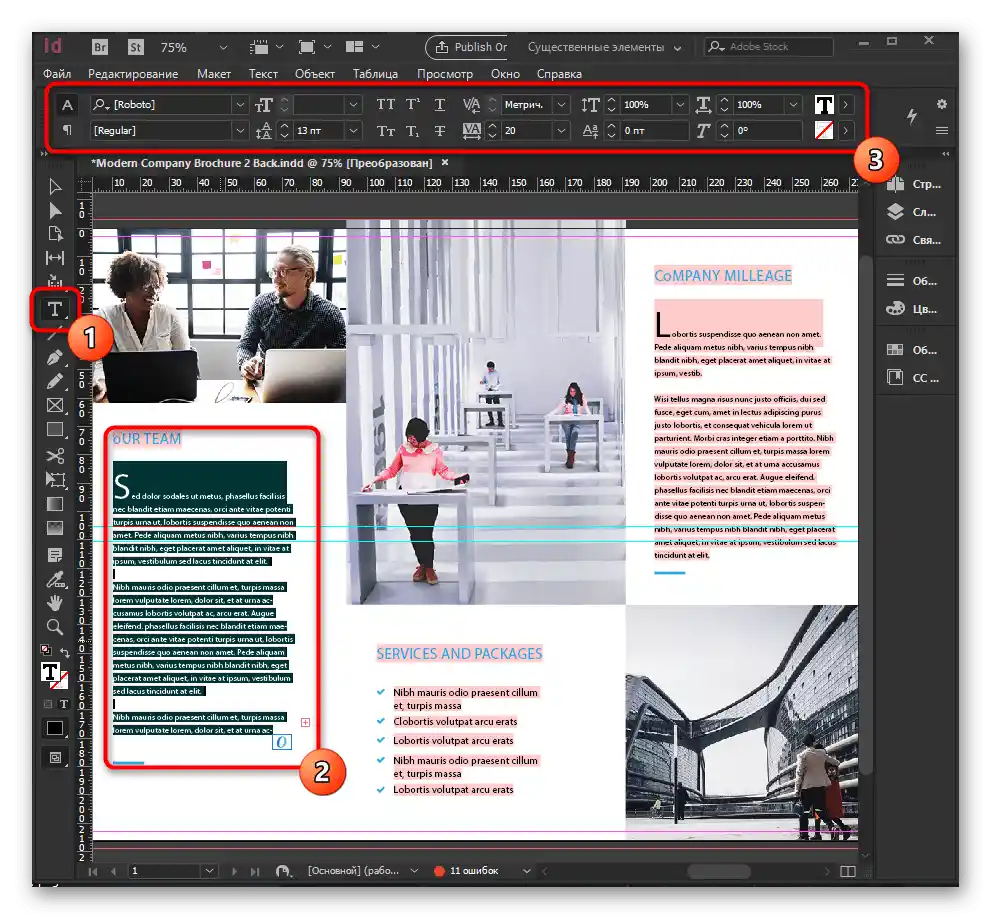Choose the Hand tool

pos(55,602)
